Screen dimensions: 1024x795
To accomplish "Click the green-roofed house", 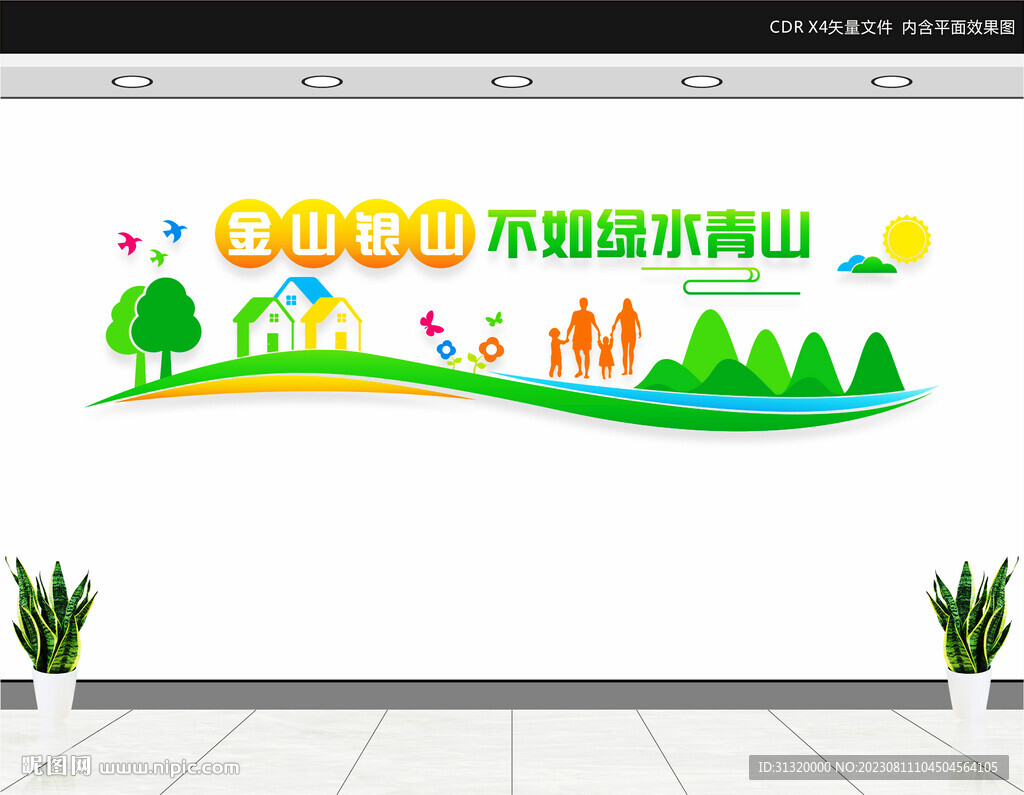I will pyautogui.click(x=264, y=327).
